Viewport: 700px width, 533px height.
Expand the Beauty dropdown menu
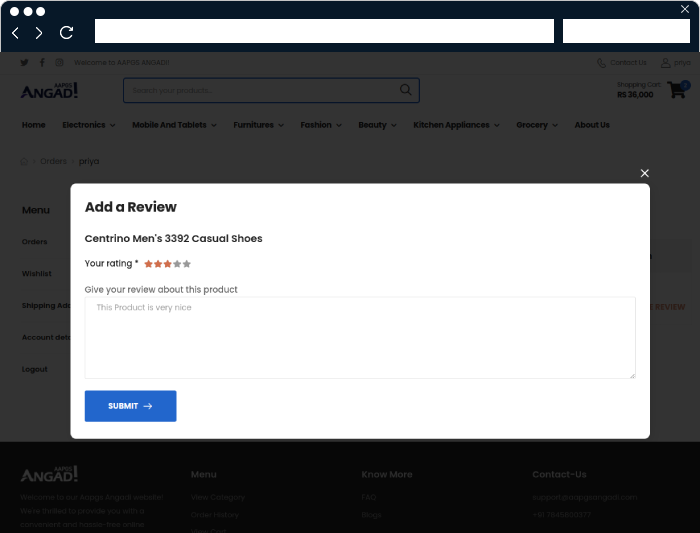pos(377,125)
